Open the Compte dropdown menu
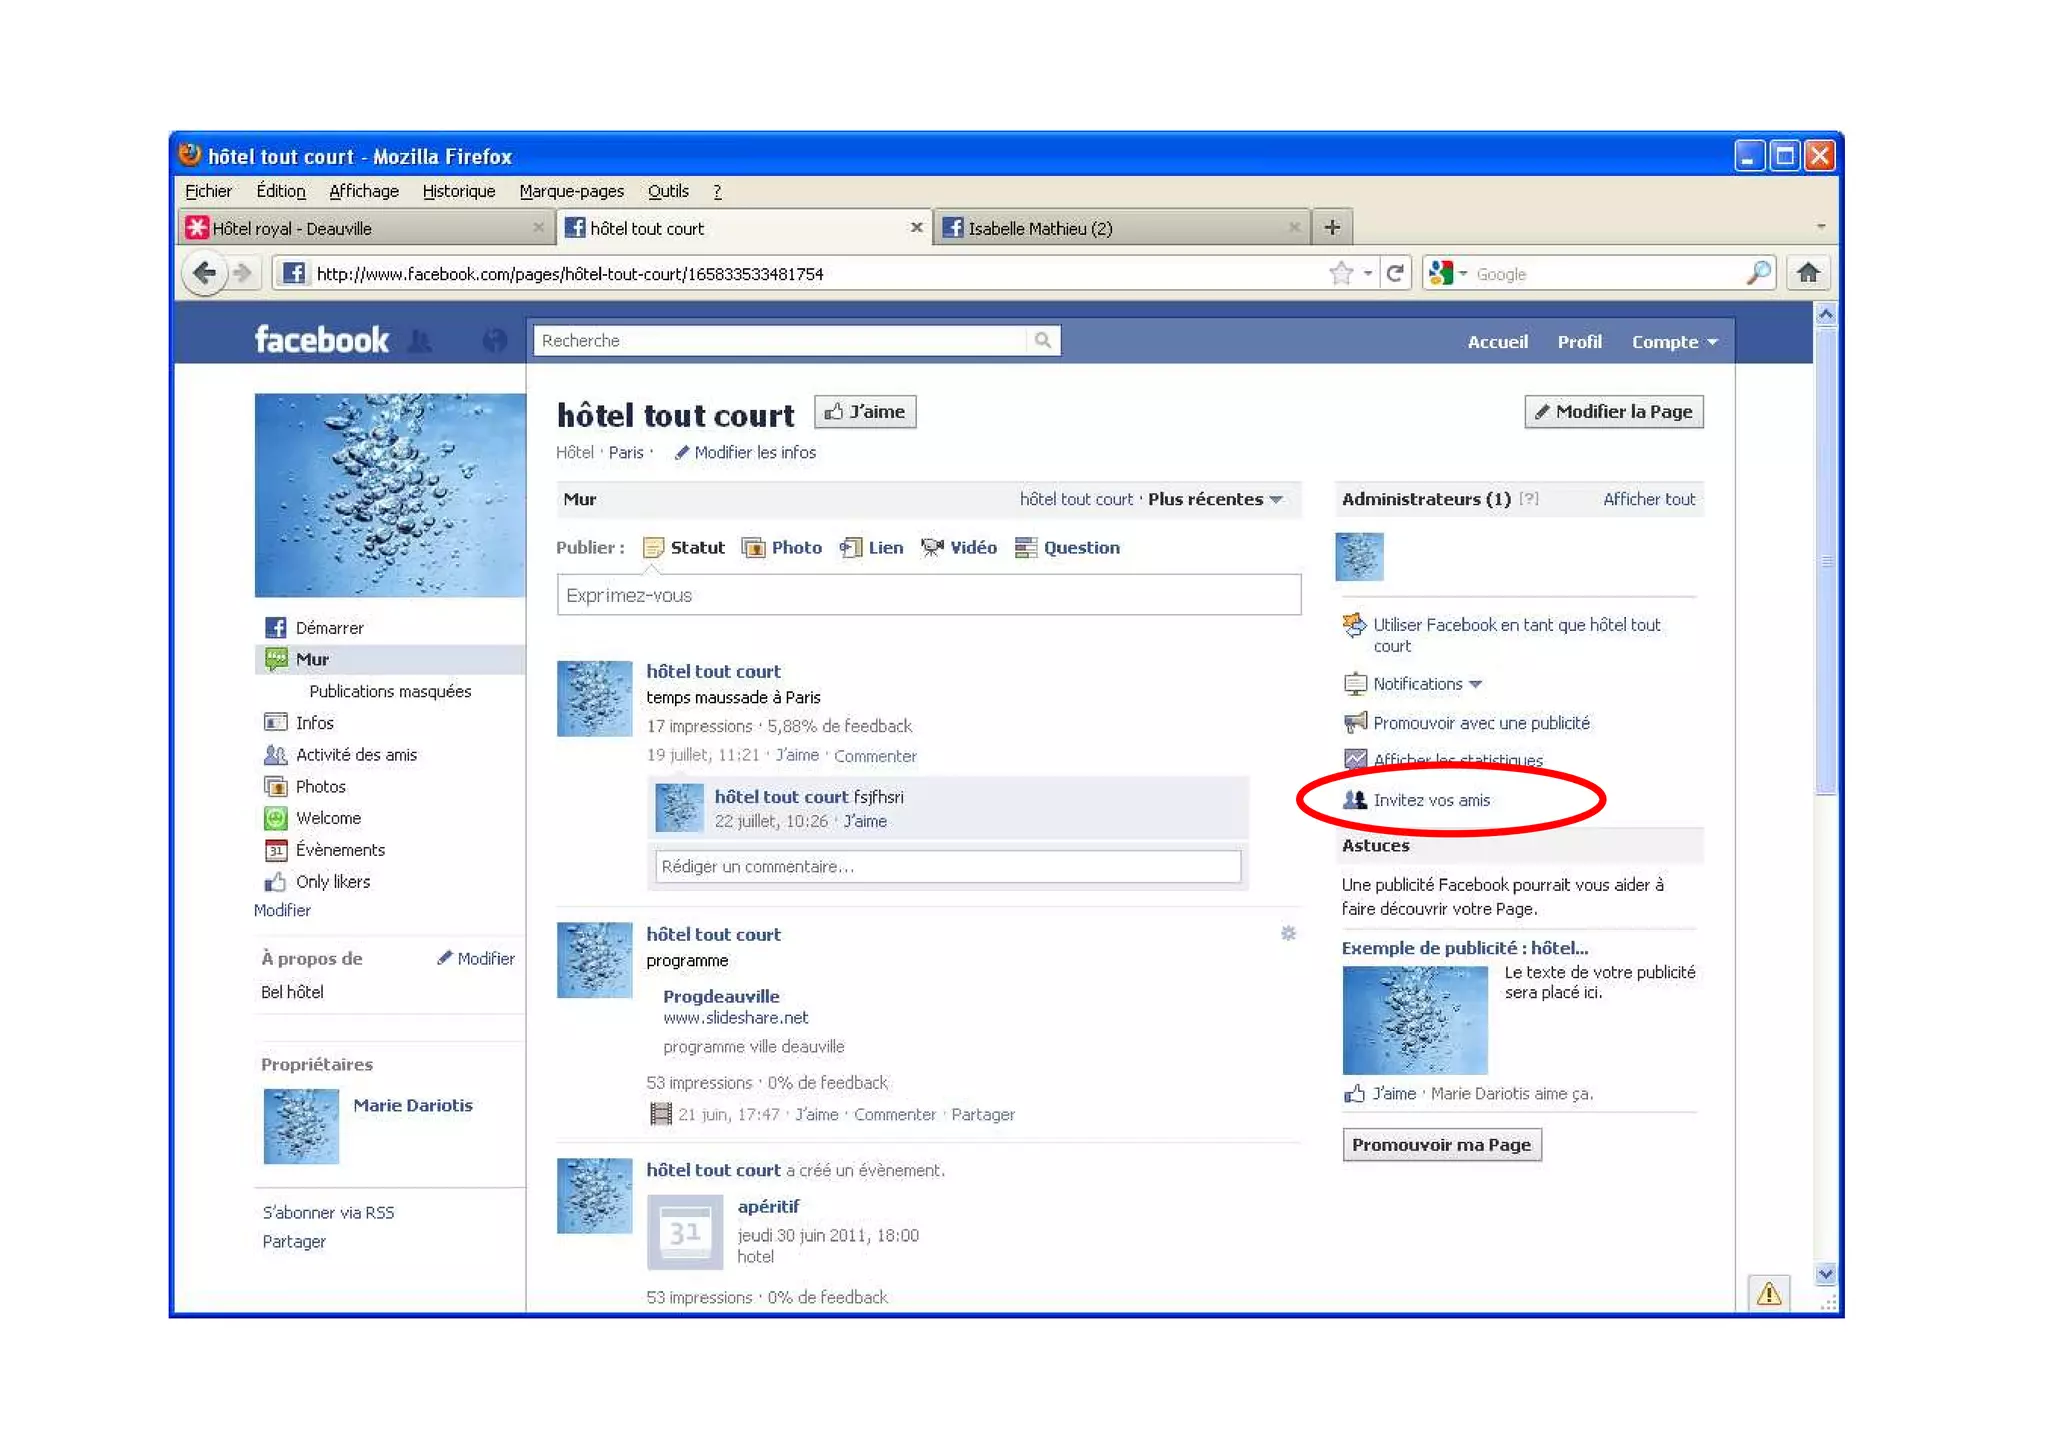This screenshot has height=1447, width=2048. [x=1674, y=342]
